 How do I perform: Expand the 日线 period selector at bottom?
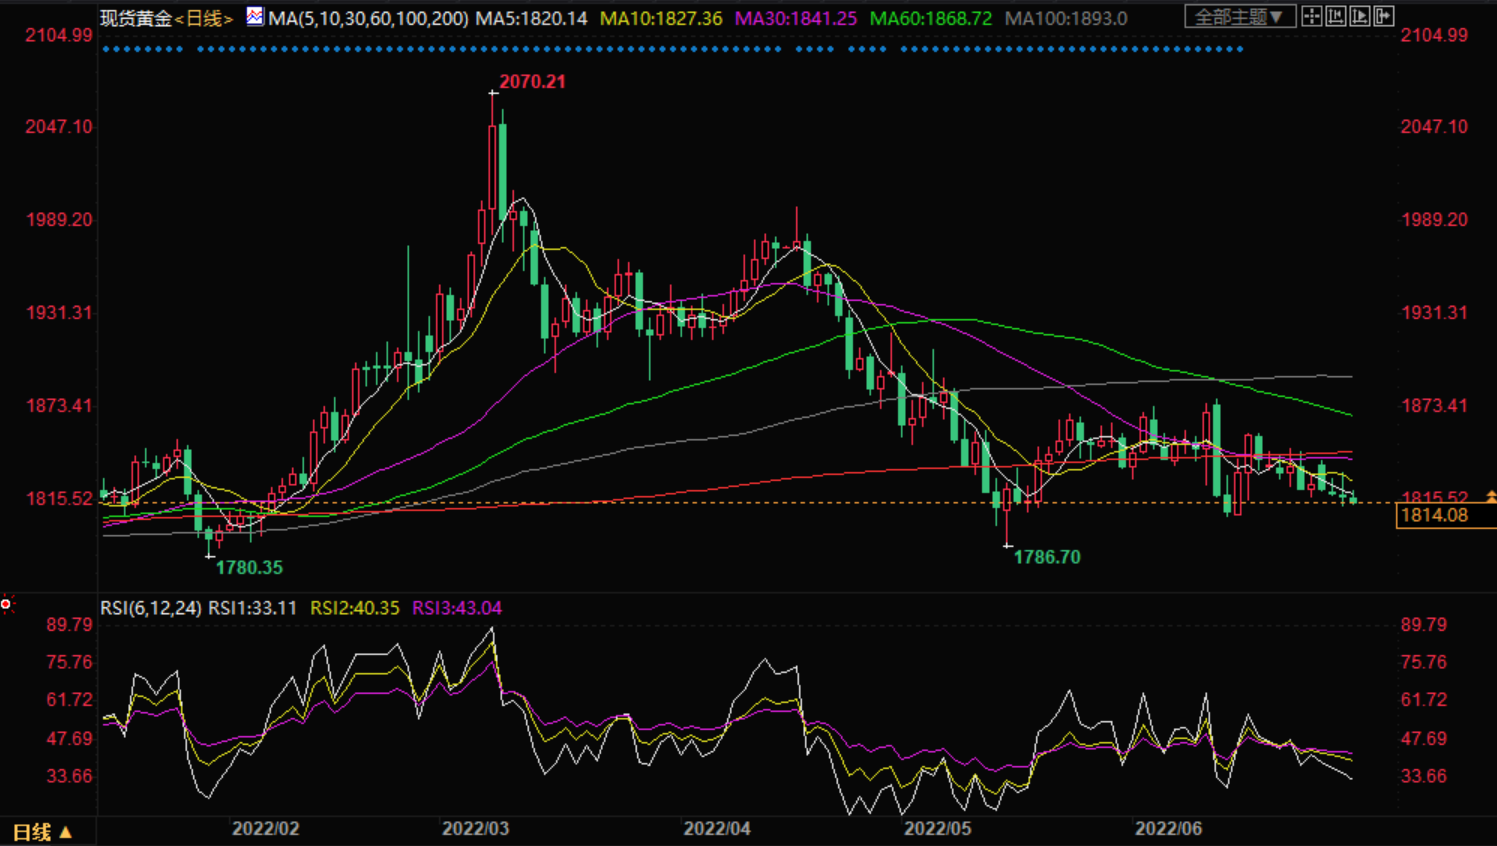(42, 832)
